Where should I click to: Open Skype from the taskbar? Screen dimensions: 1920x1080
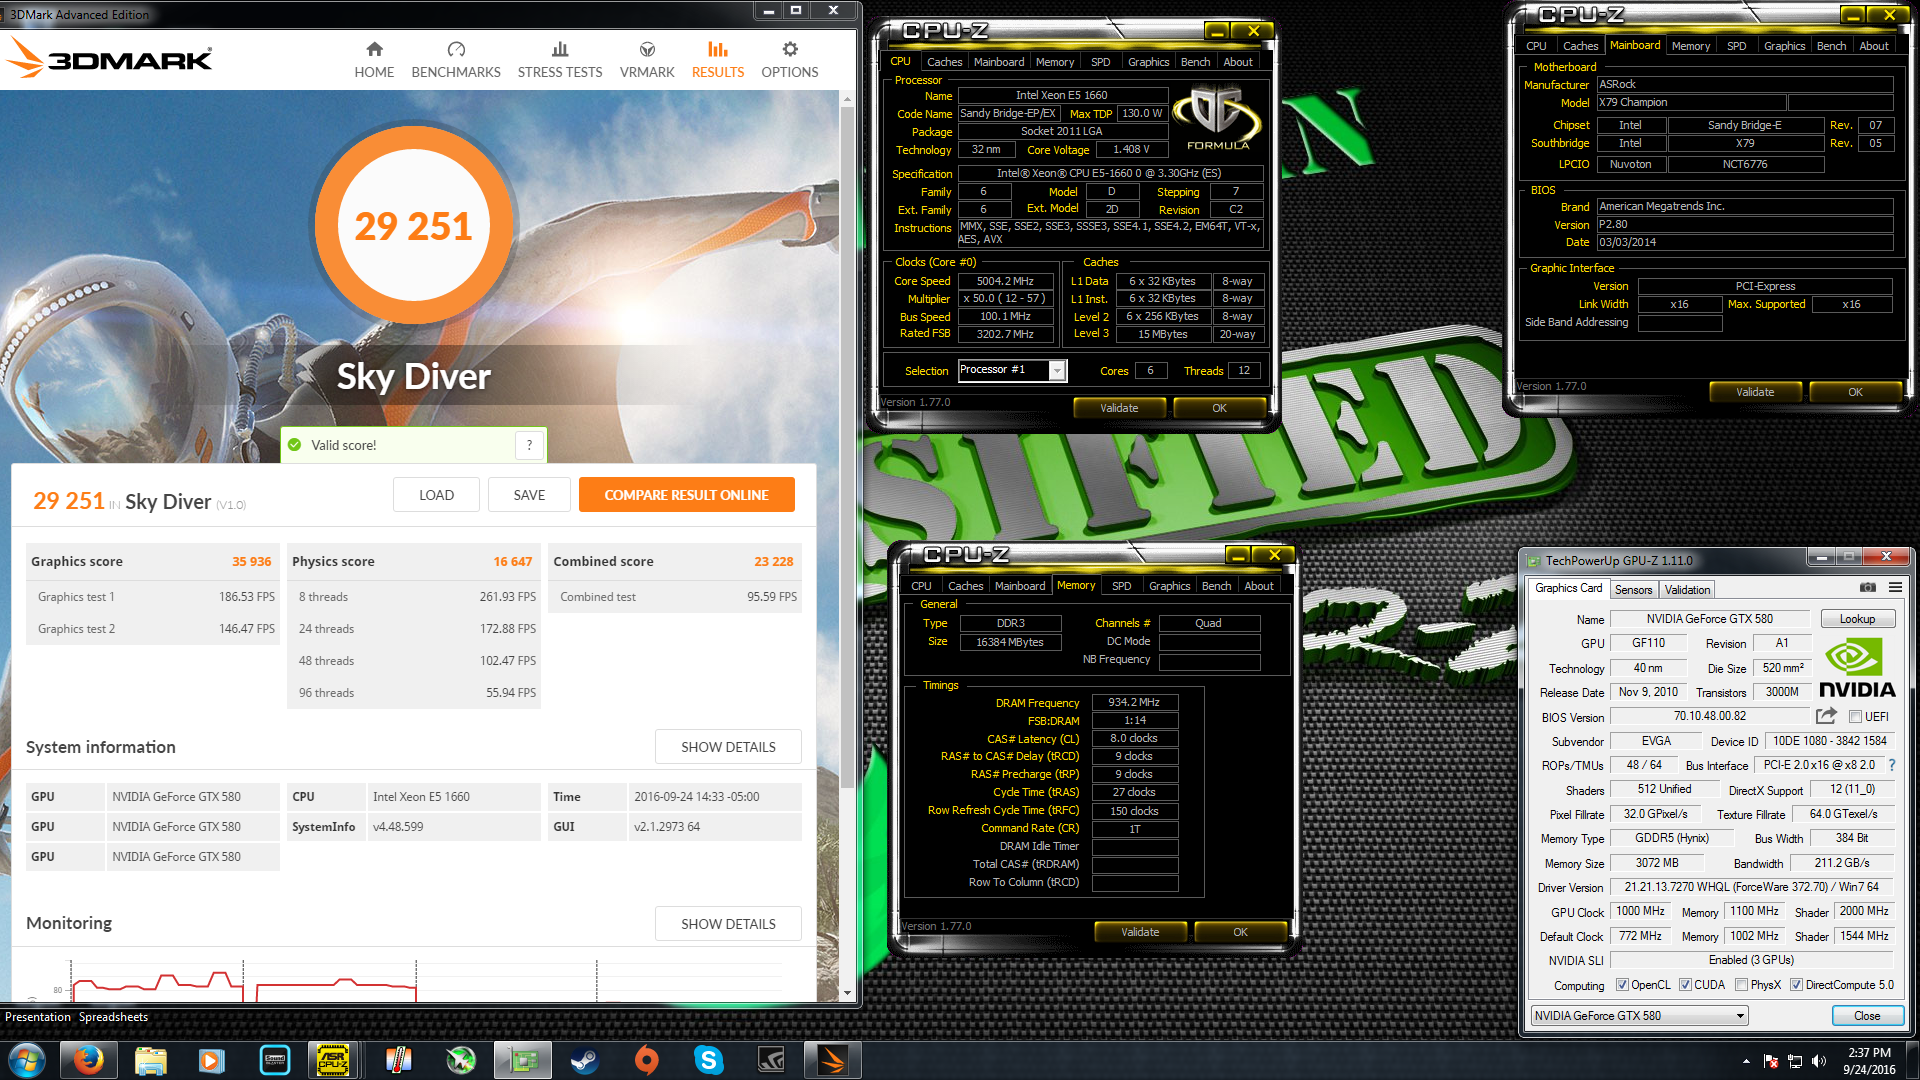click(709, 1060)
